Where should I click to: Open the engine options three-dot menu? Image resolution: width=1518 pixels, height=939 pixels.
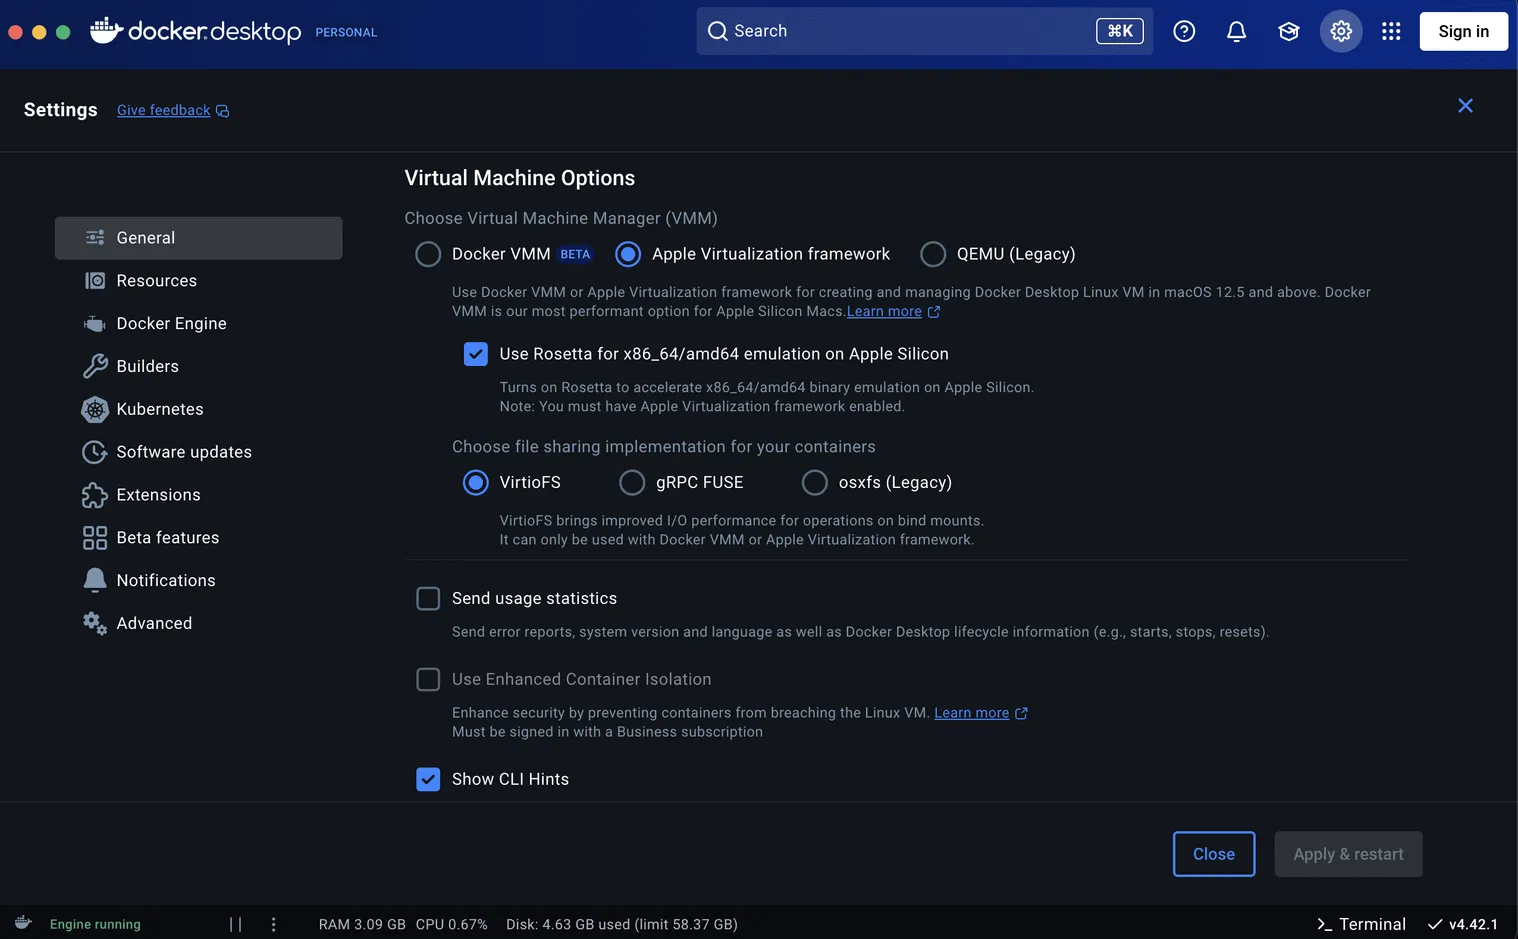coord(273,924)
